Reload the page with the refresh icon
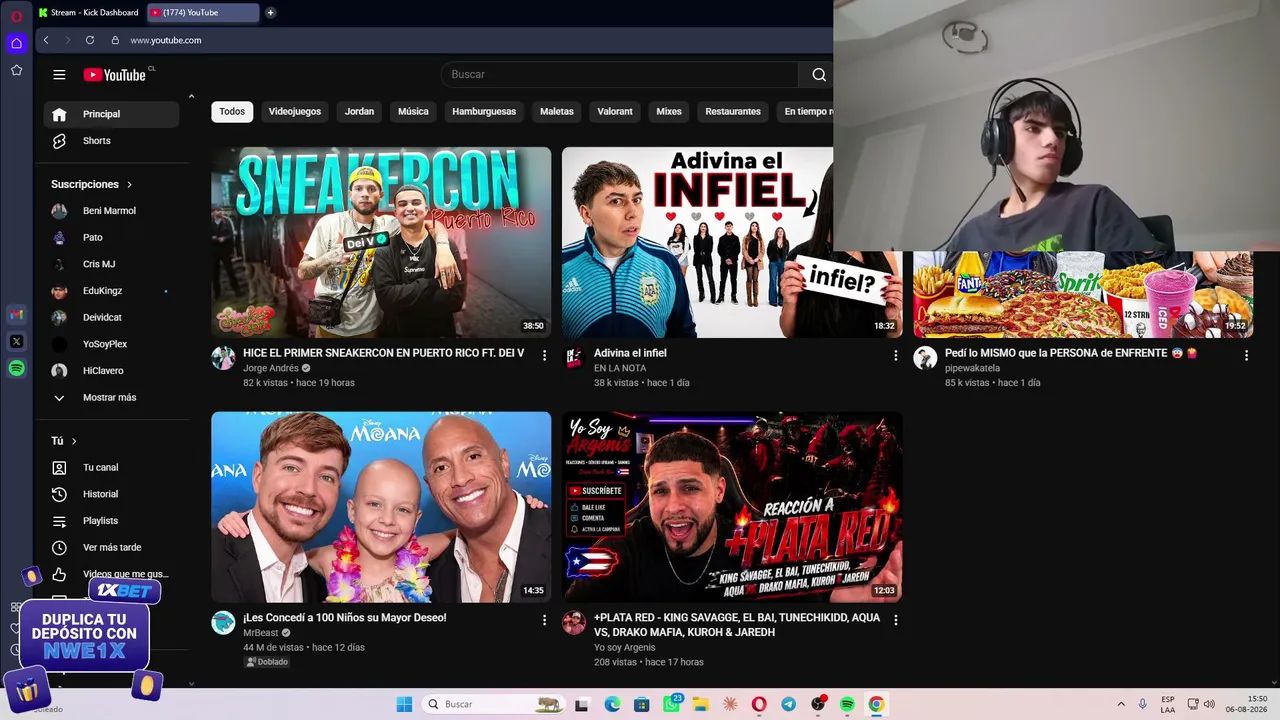Screen dimensions: 1280x720 pyautogui.click(x=90, y=40)
